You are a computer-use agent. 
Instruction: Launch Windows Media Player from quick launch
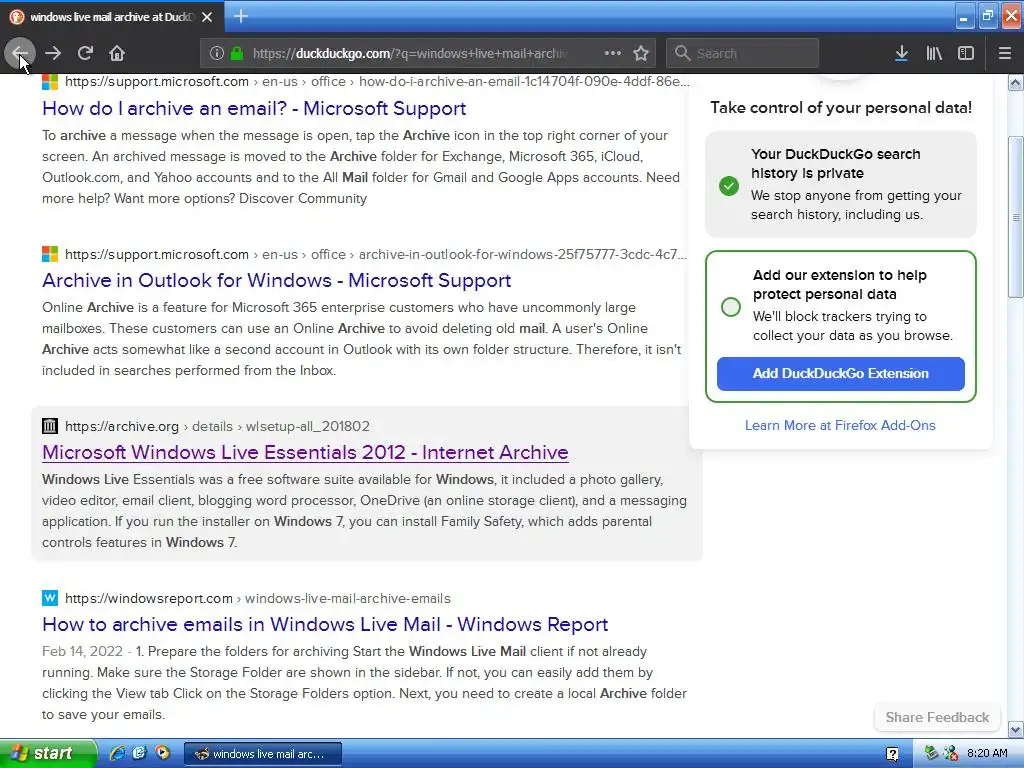pyautogui.click(x=162, y=753)
